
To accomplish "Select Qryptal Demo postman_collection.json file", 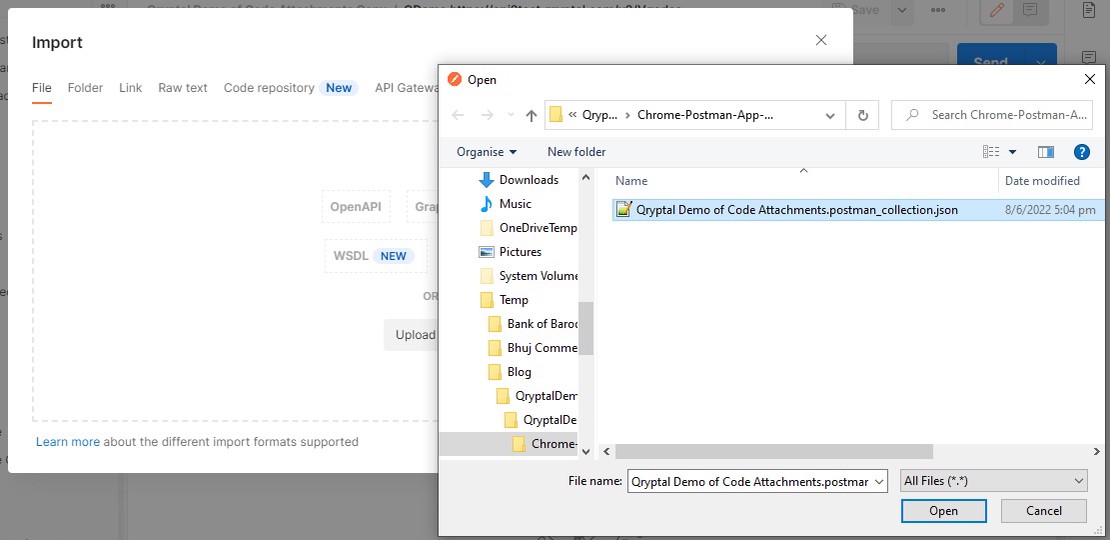I will (796, 210).
